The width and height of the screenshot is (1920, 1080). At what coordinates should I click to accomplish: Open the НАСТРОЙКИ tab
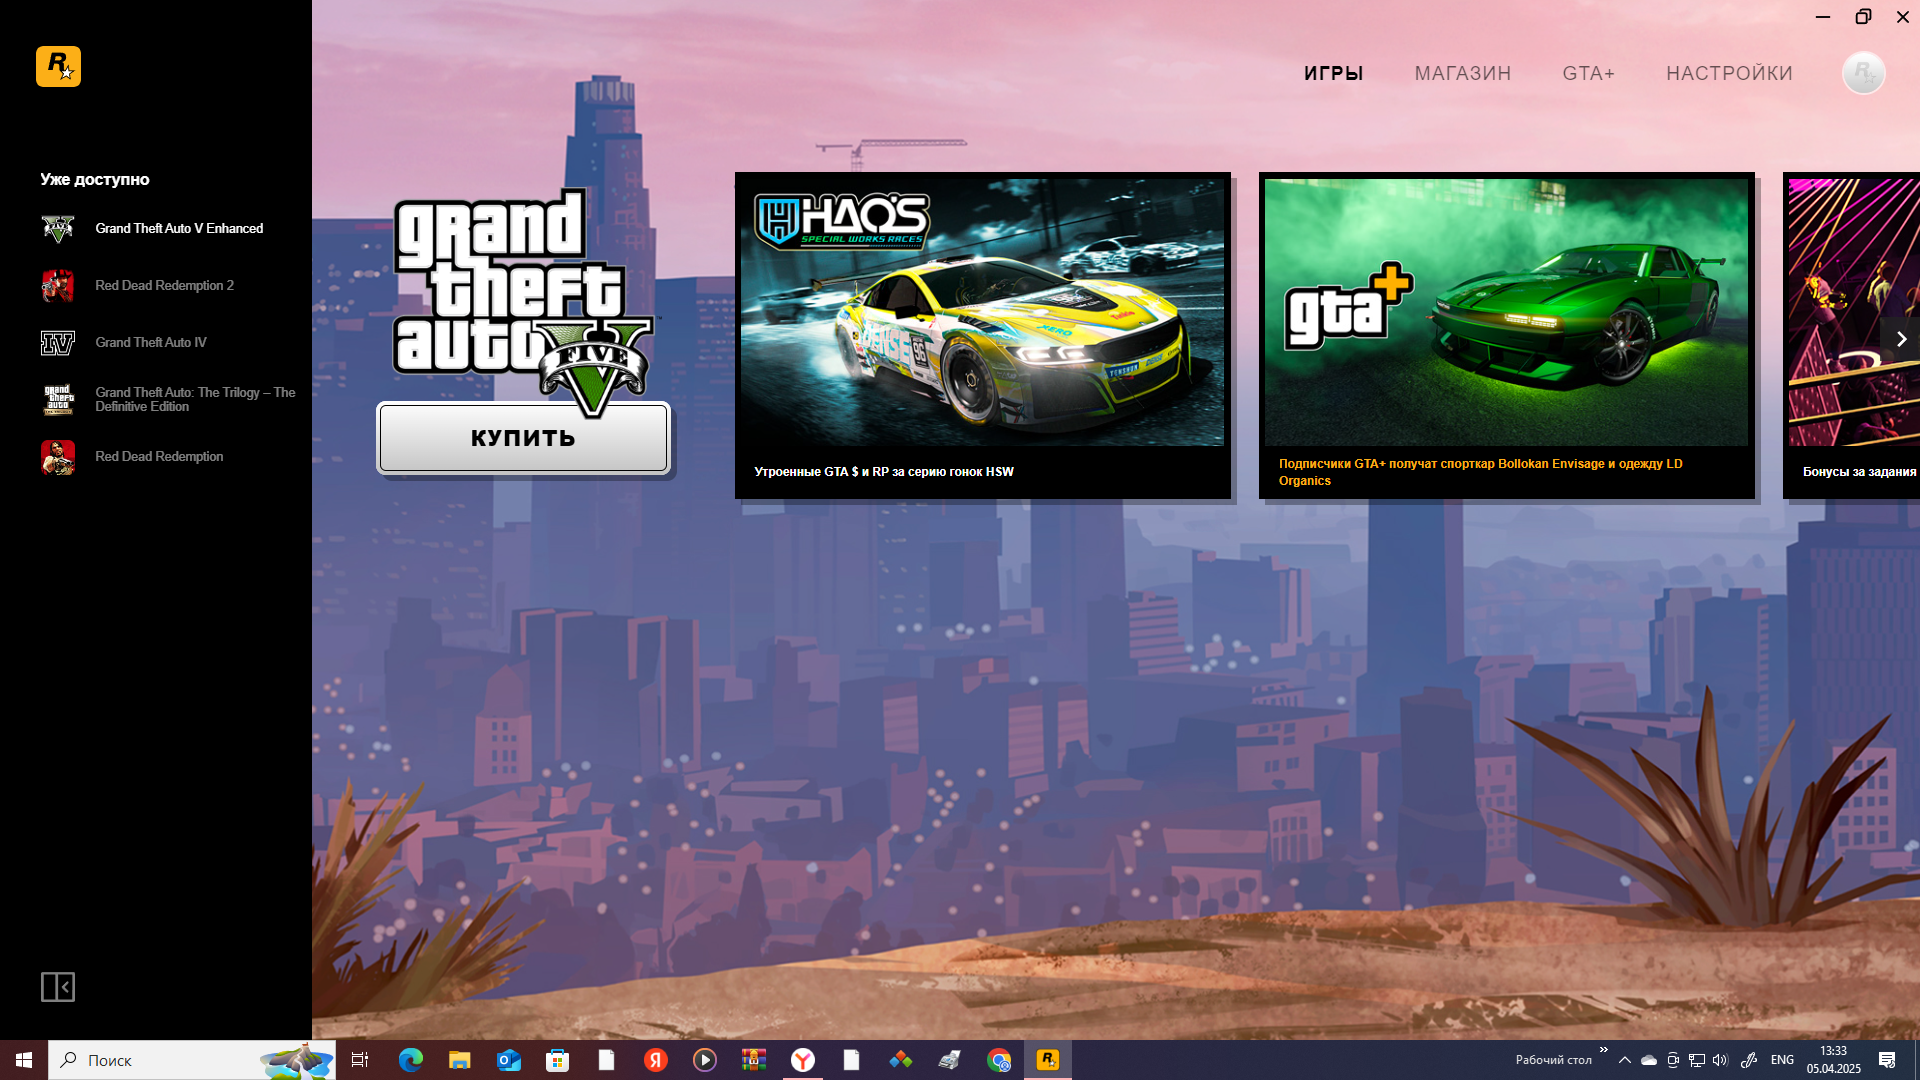coord(1729,73)
